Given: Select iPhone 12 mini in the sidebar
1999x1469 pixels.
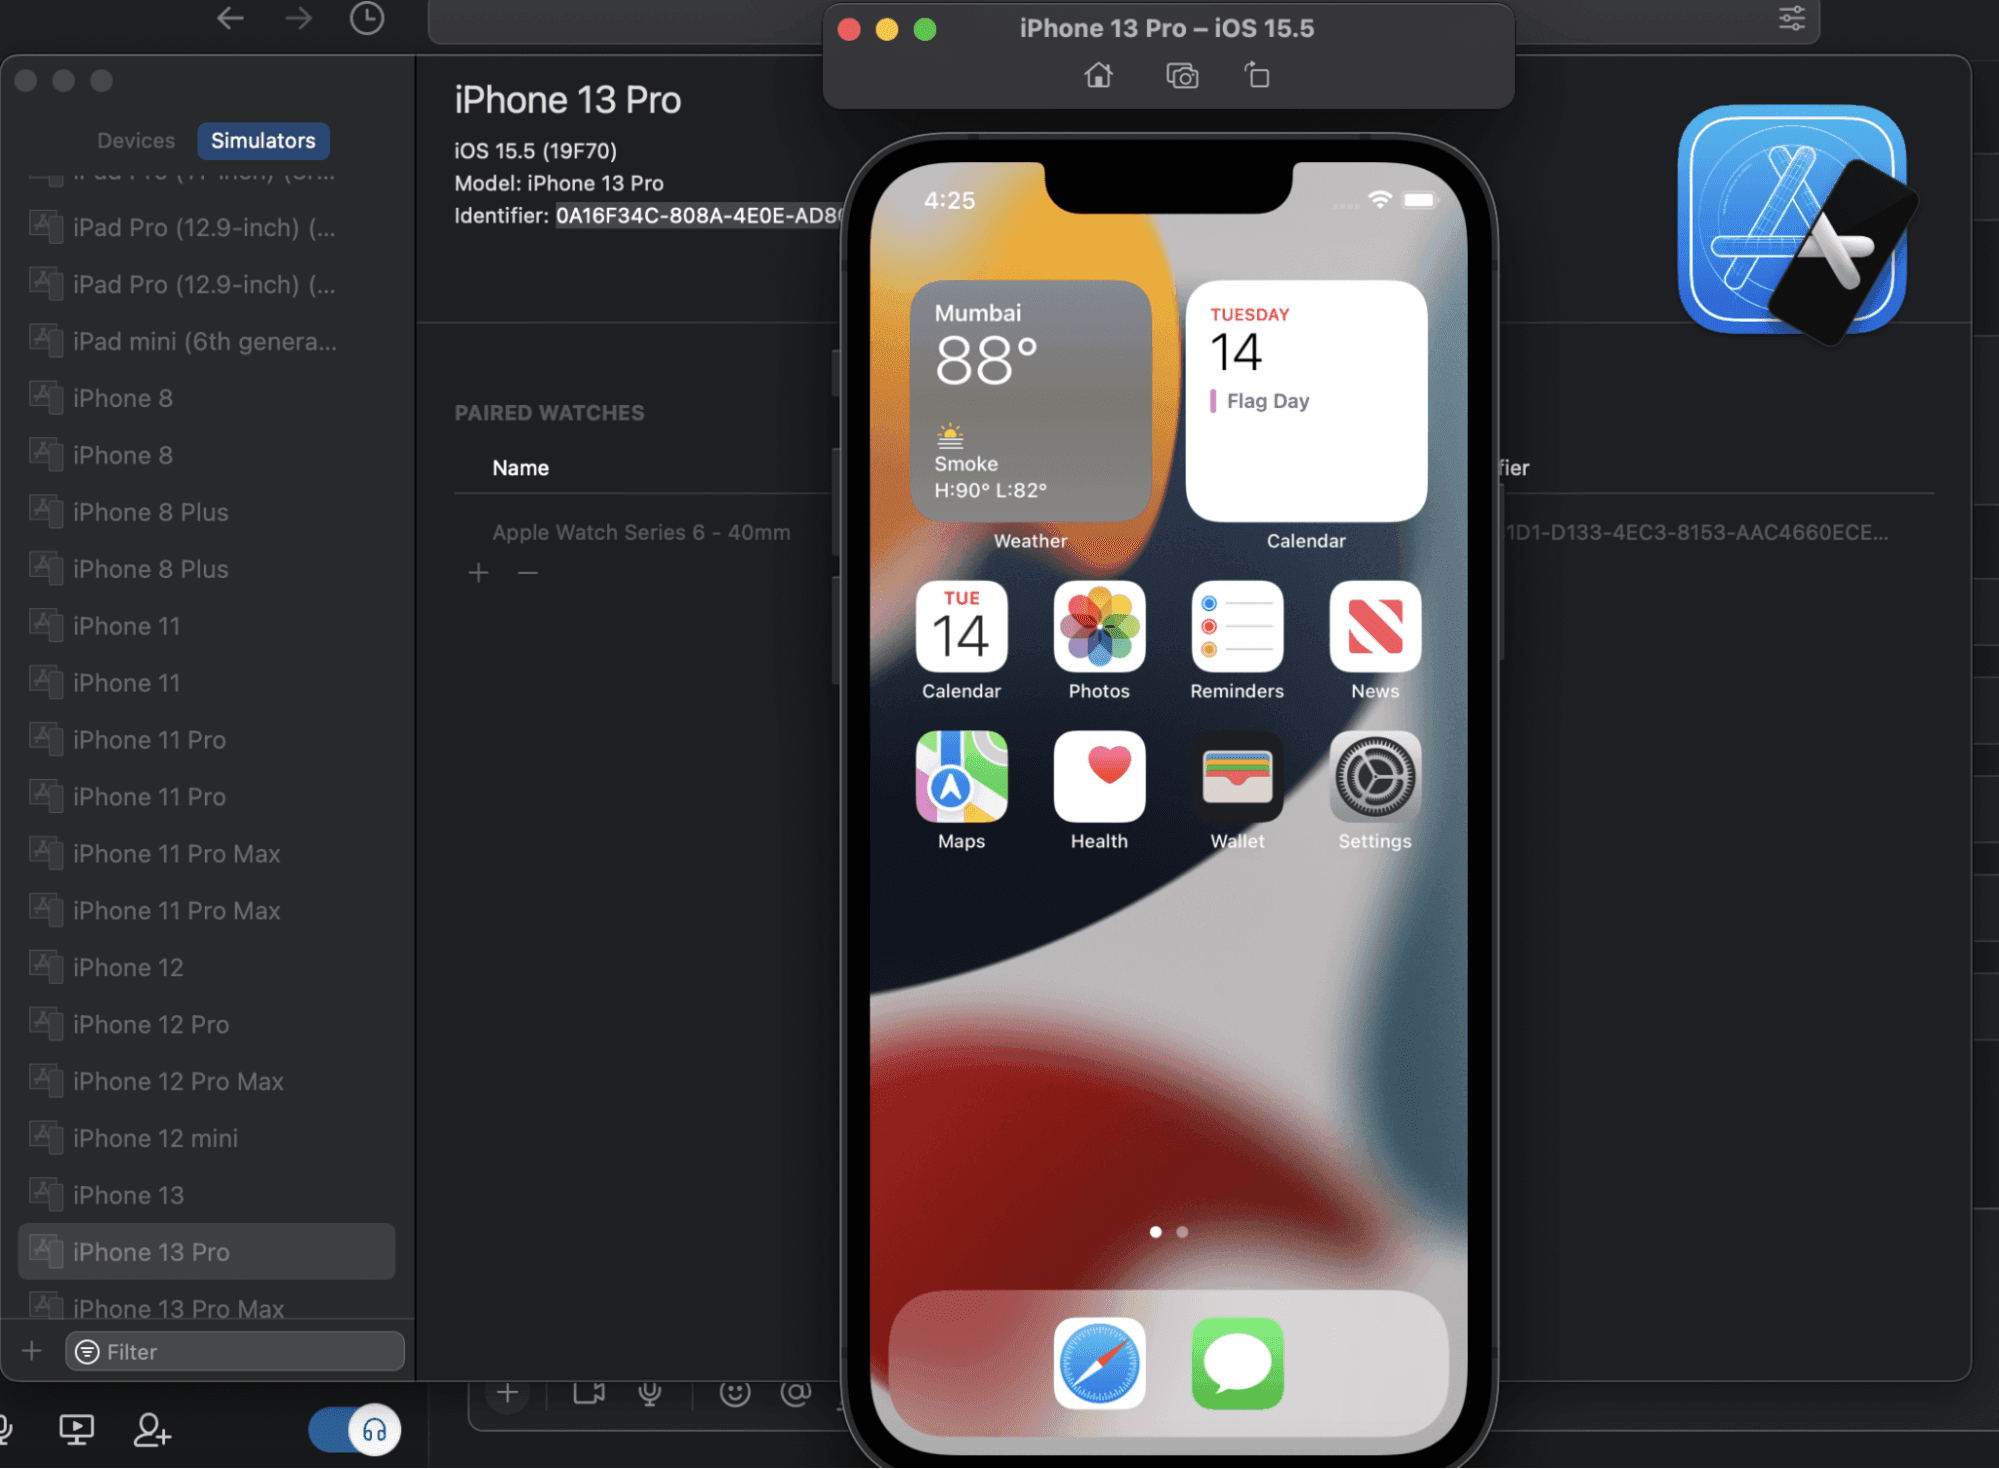Looking at the screenshot, I should [x=156, y=1137].
